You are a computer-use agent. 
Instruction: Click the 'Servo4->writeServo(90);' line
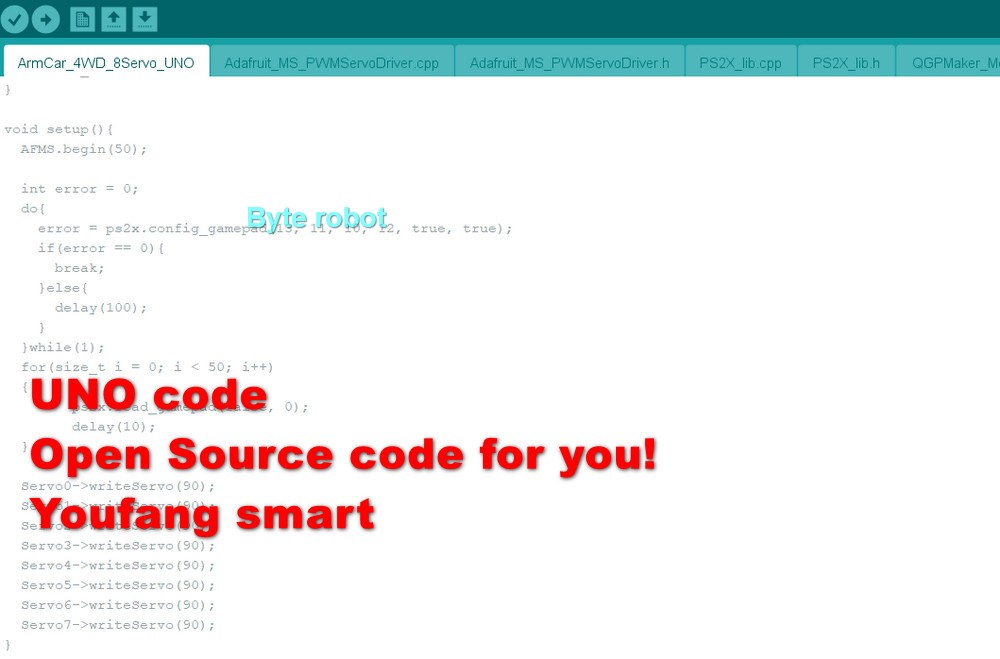118,565
